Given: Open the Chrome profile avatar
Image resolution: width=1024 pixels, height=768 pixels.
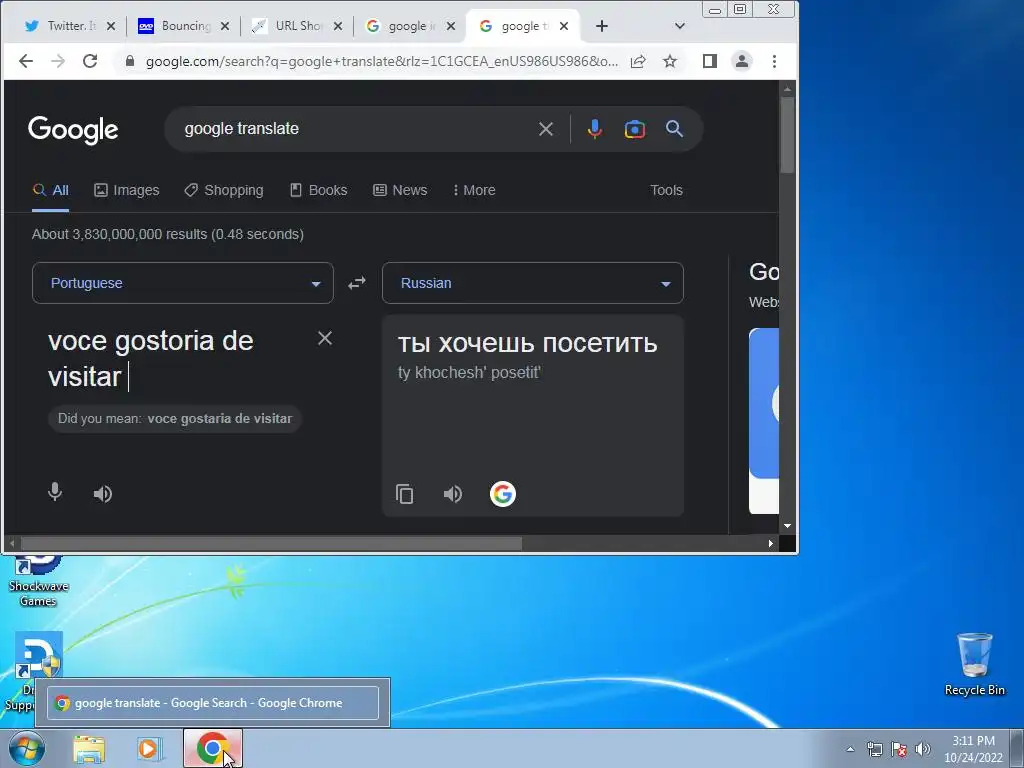Looking at the screenshot, I should [x=742, y=61].
